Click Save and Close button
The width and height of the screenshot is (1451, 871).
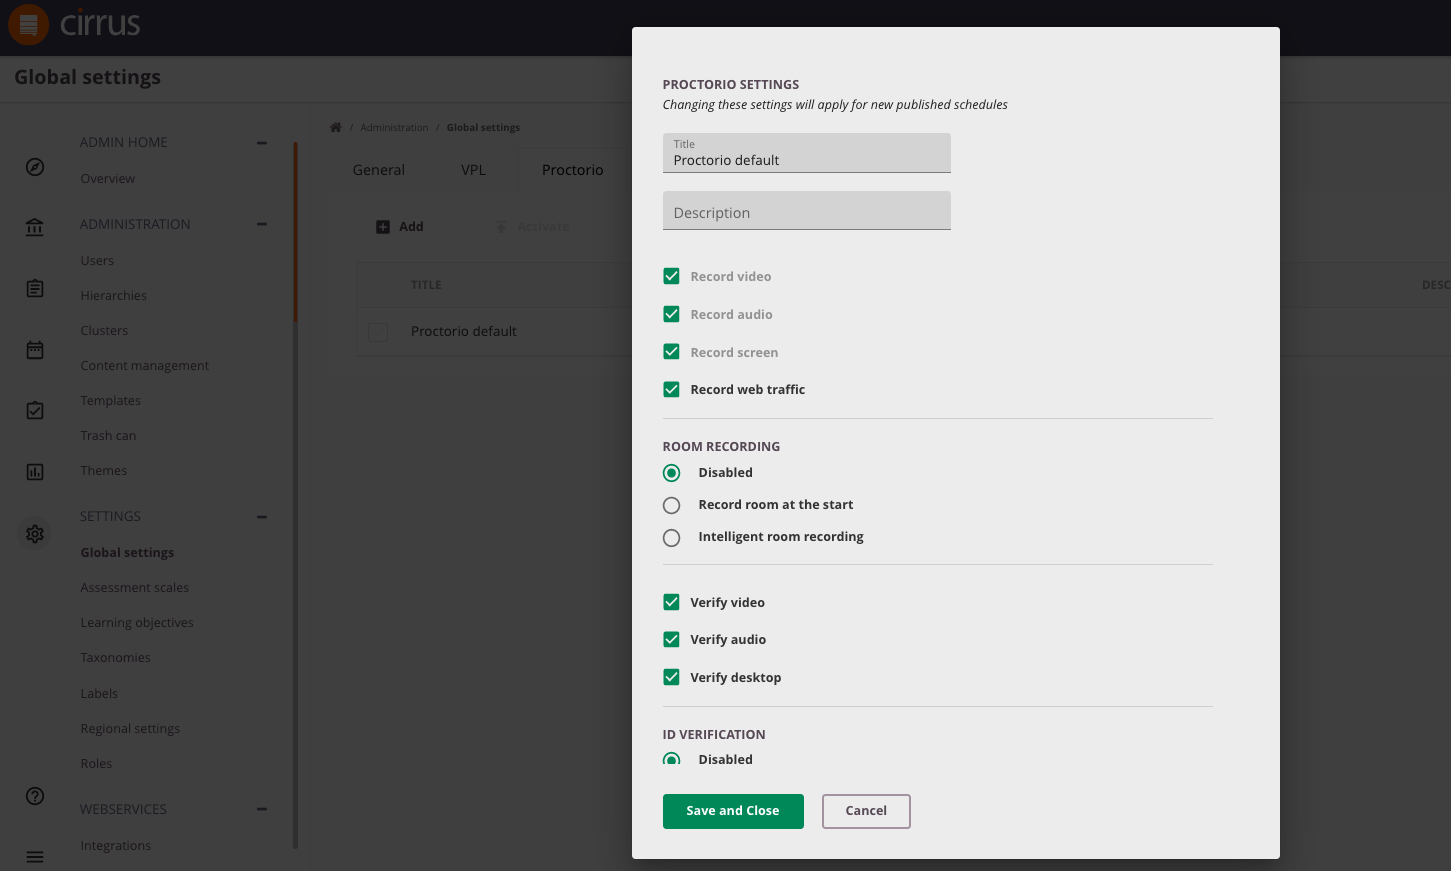pyautogui.click(x=733, y=811)
